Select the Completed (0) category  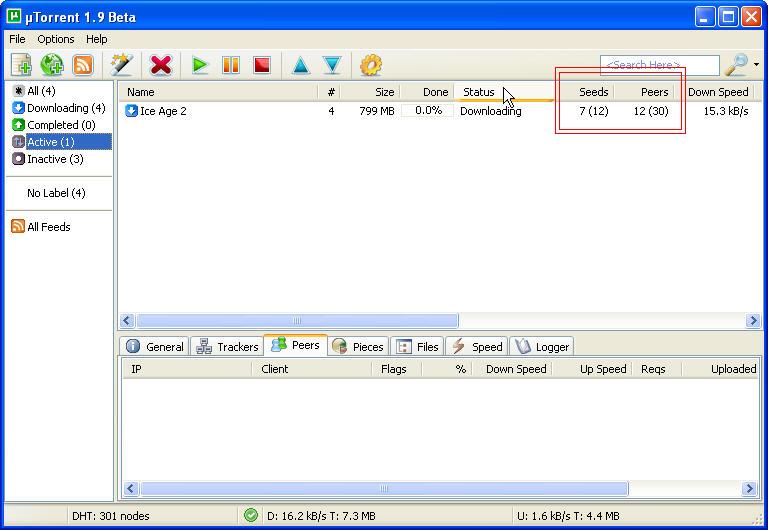61,125
